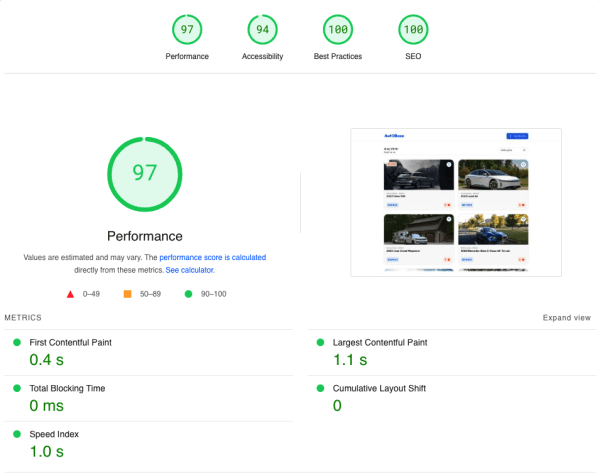The height and width of the screenshot is (473, 600).
Task: Click the Cumulative Layout Shift metric label
Action: click(x=379, y=388)
